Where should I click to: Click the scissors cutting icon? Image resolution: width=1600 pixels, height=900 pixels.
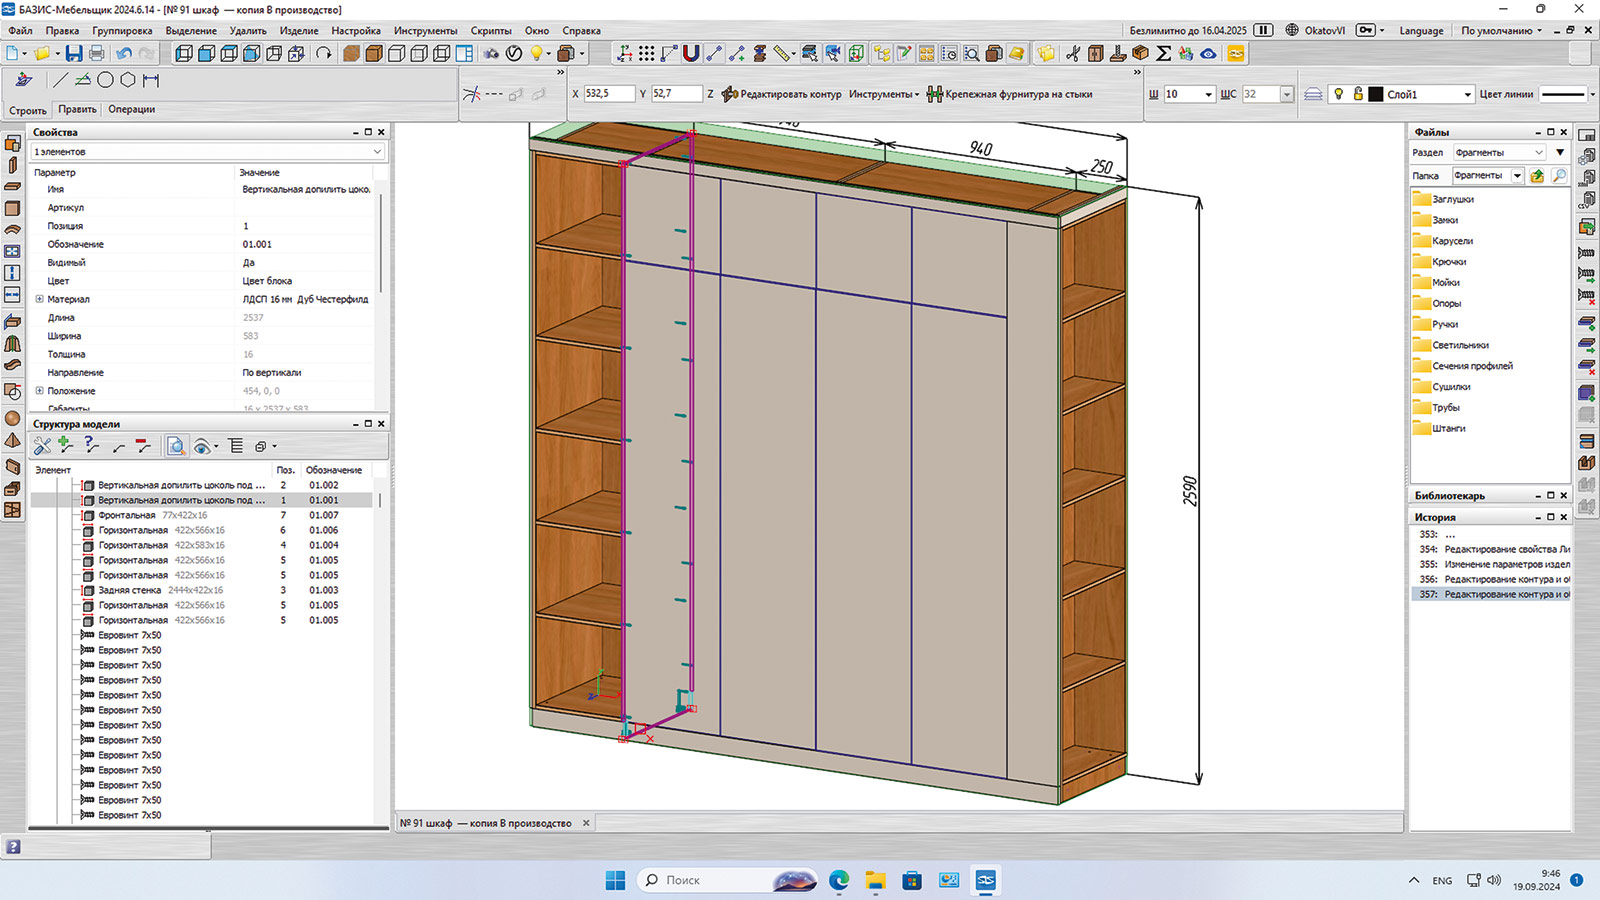(1073, 53)
